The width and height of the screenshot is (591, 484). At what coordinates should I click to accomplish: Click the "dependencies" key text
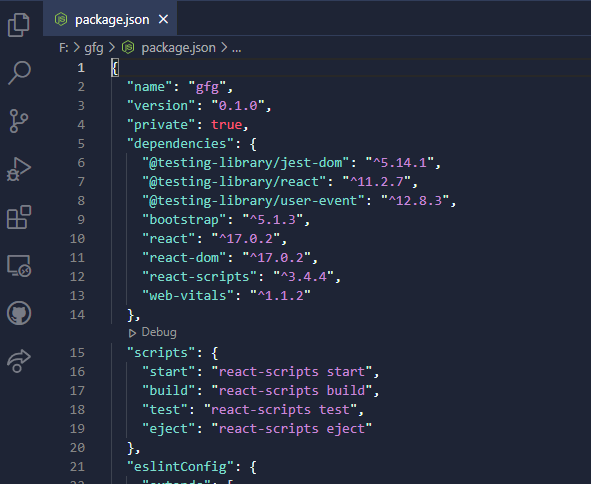tap(180, 144)
